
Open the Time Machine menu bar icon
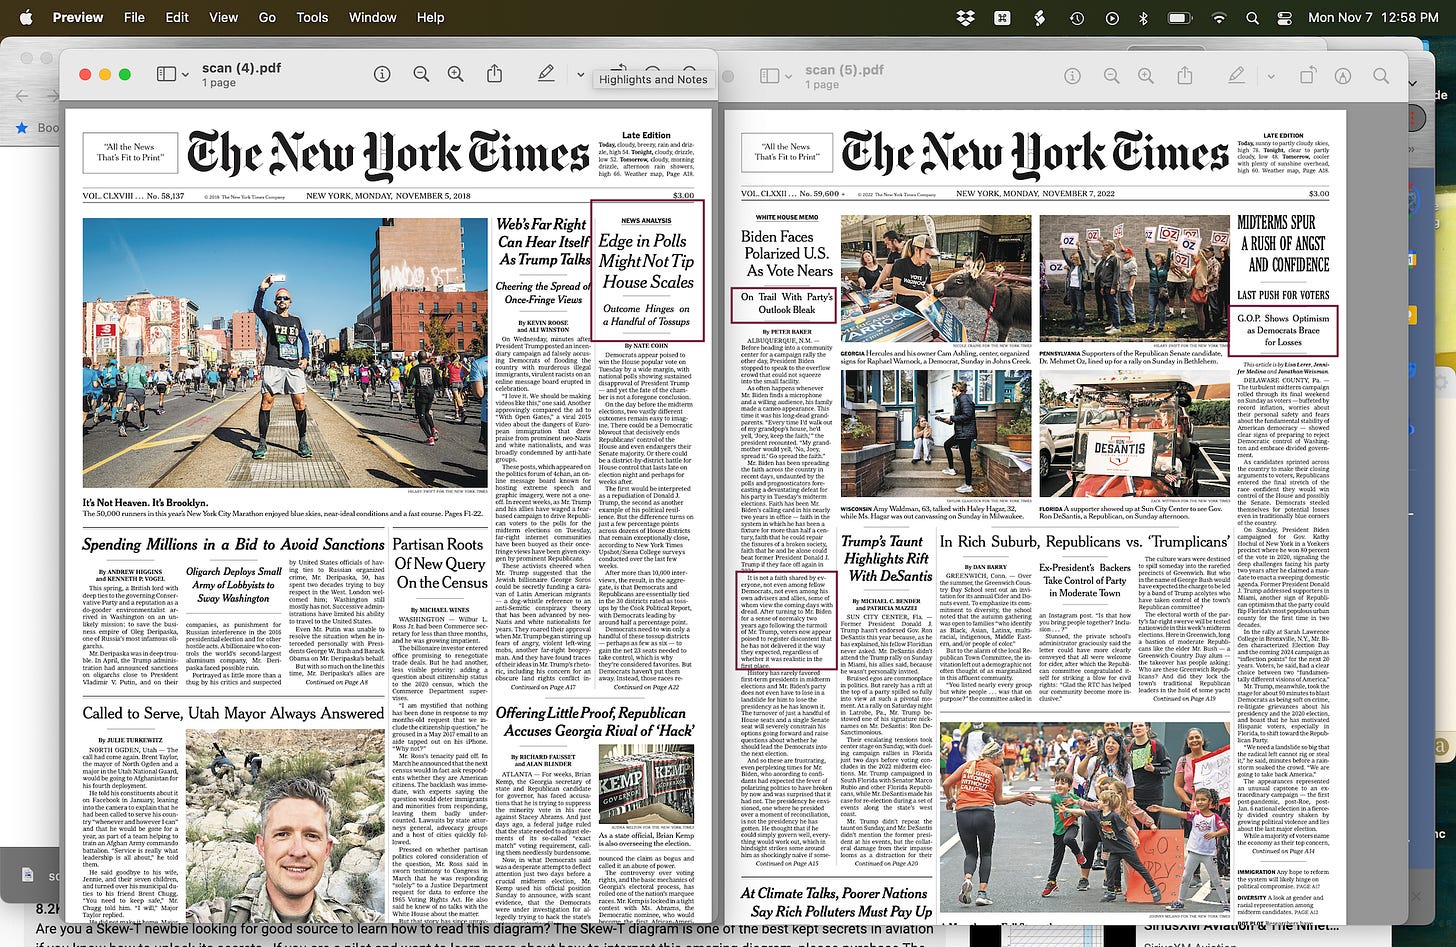tap(1076, 18)
